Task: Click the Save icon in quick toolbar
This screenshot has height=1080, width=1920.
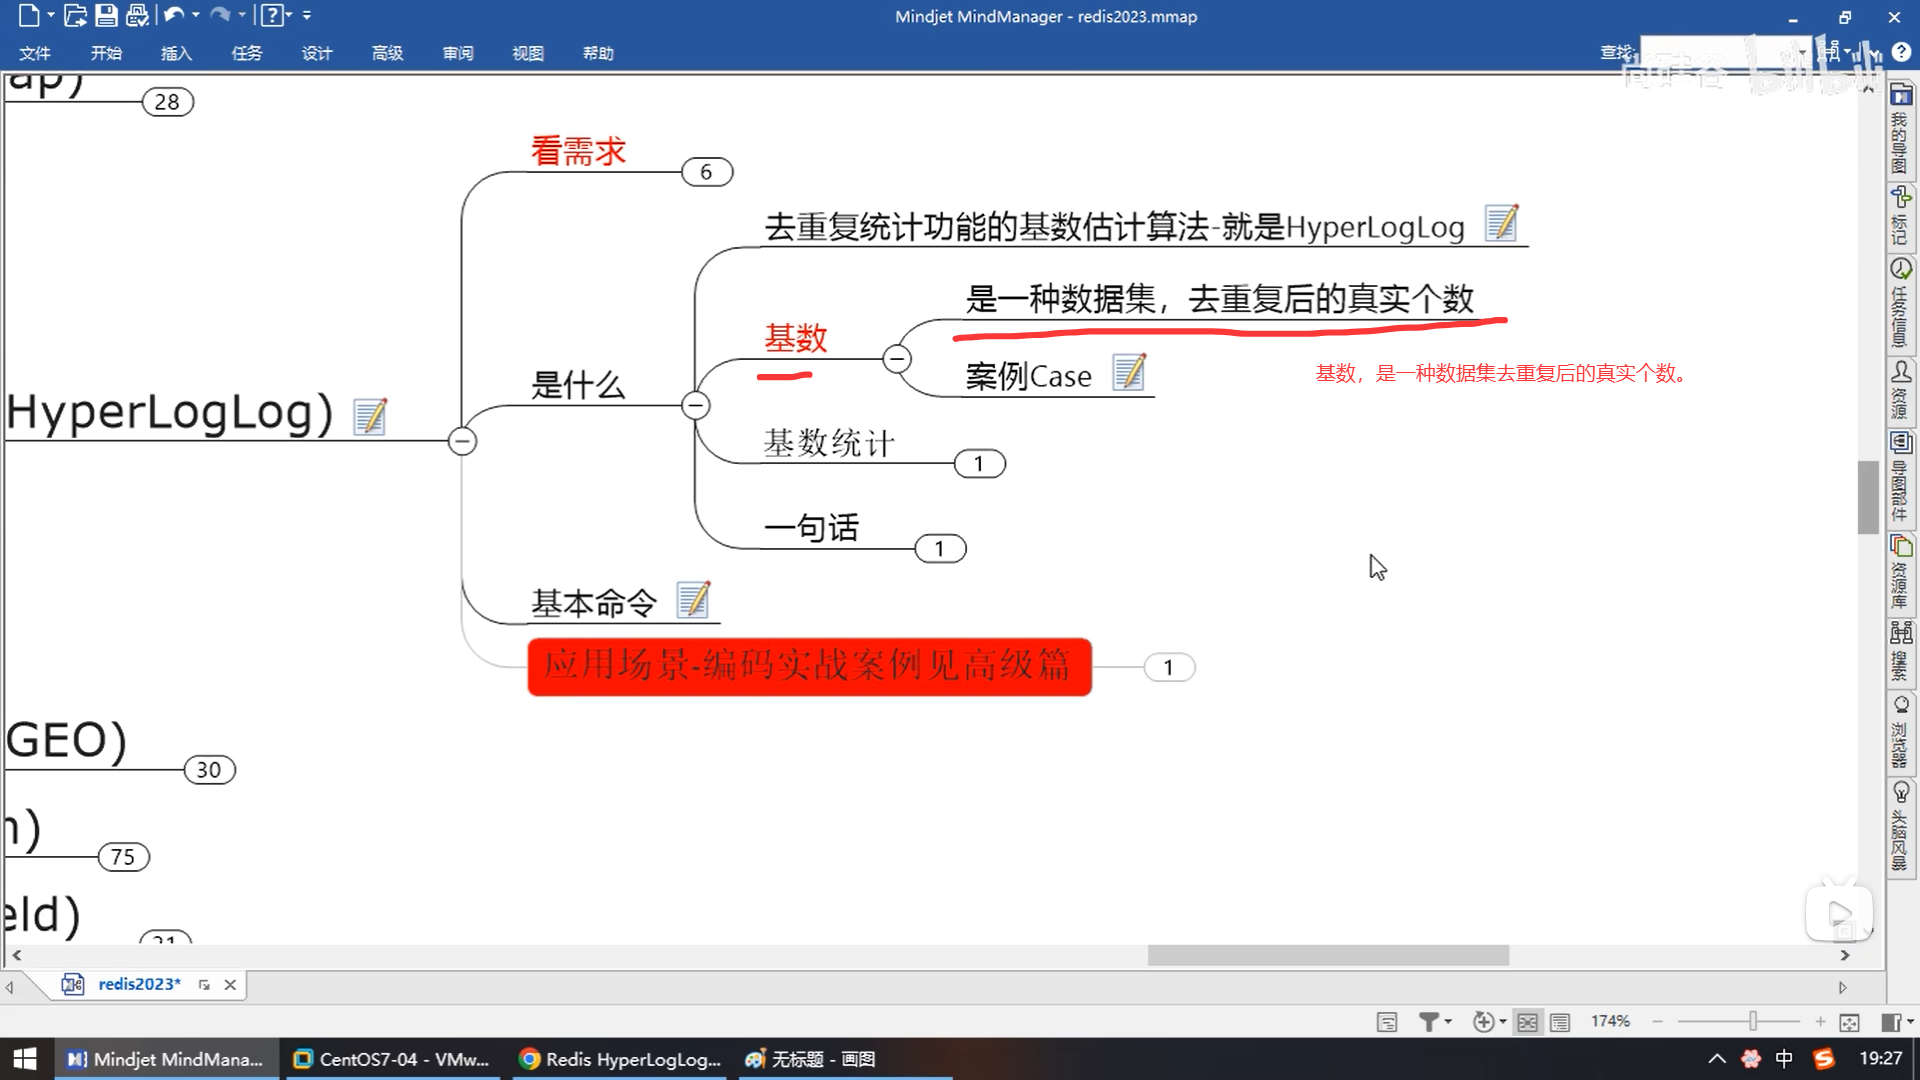Action: [x=106, y=15]
